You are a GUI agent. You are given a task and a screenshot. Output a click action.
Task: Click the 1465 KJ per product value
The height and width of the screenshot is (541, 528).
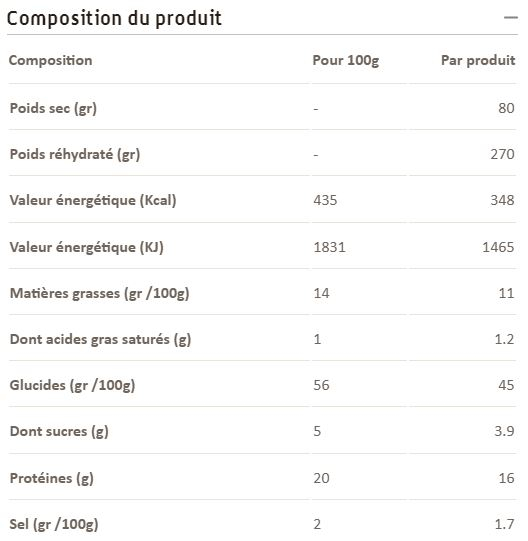point(498,247)
